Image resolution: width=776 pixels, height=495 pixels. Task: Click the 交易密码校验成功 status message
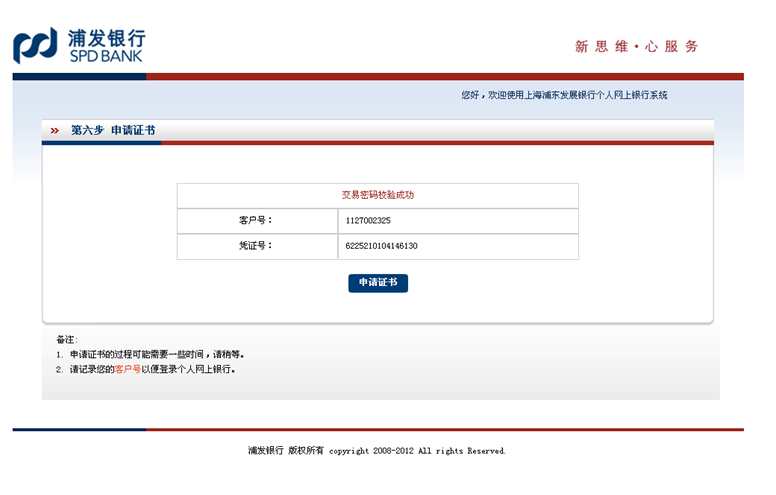tap(377, 195)
